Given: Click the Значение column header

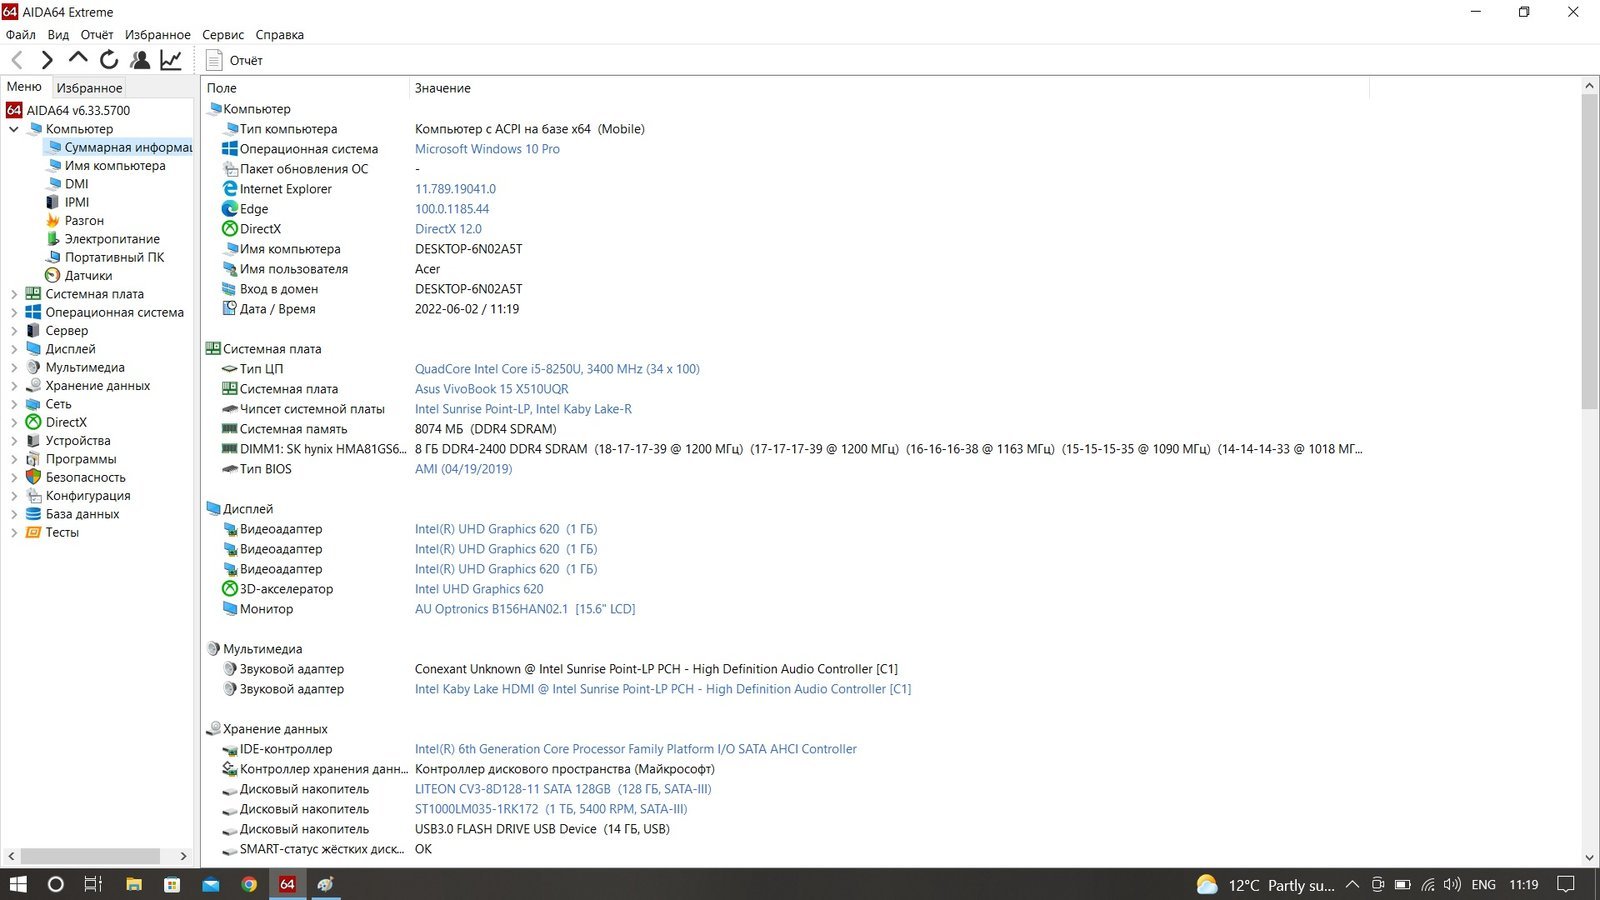Looking at the screenshot, I should [x=443, y=88].
